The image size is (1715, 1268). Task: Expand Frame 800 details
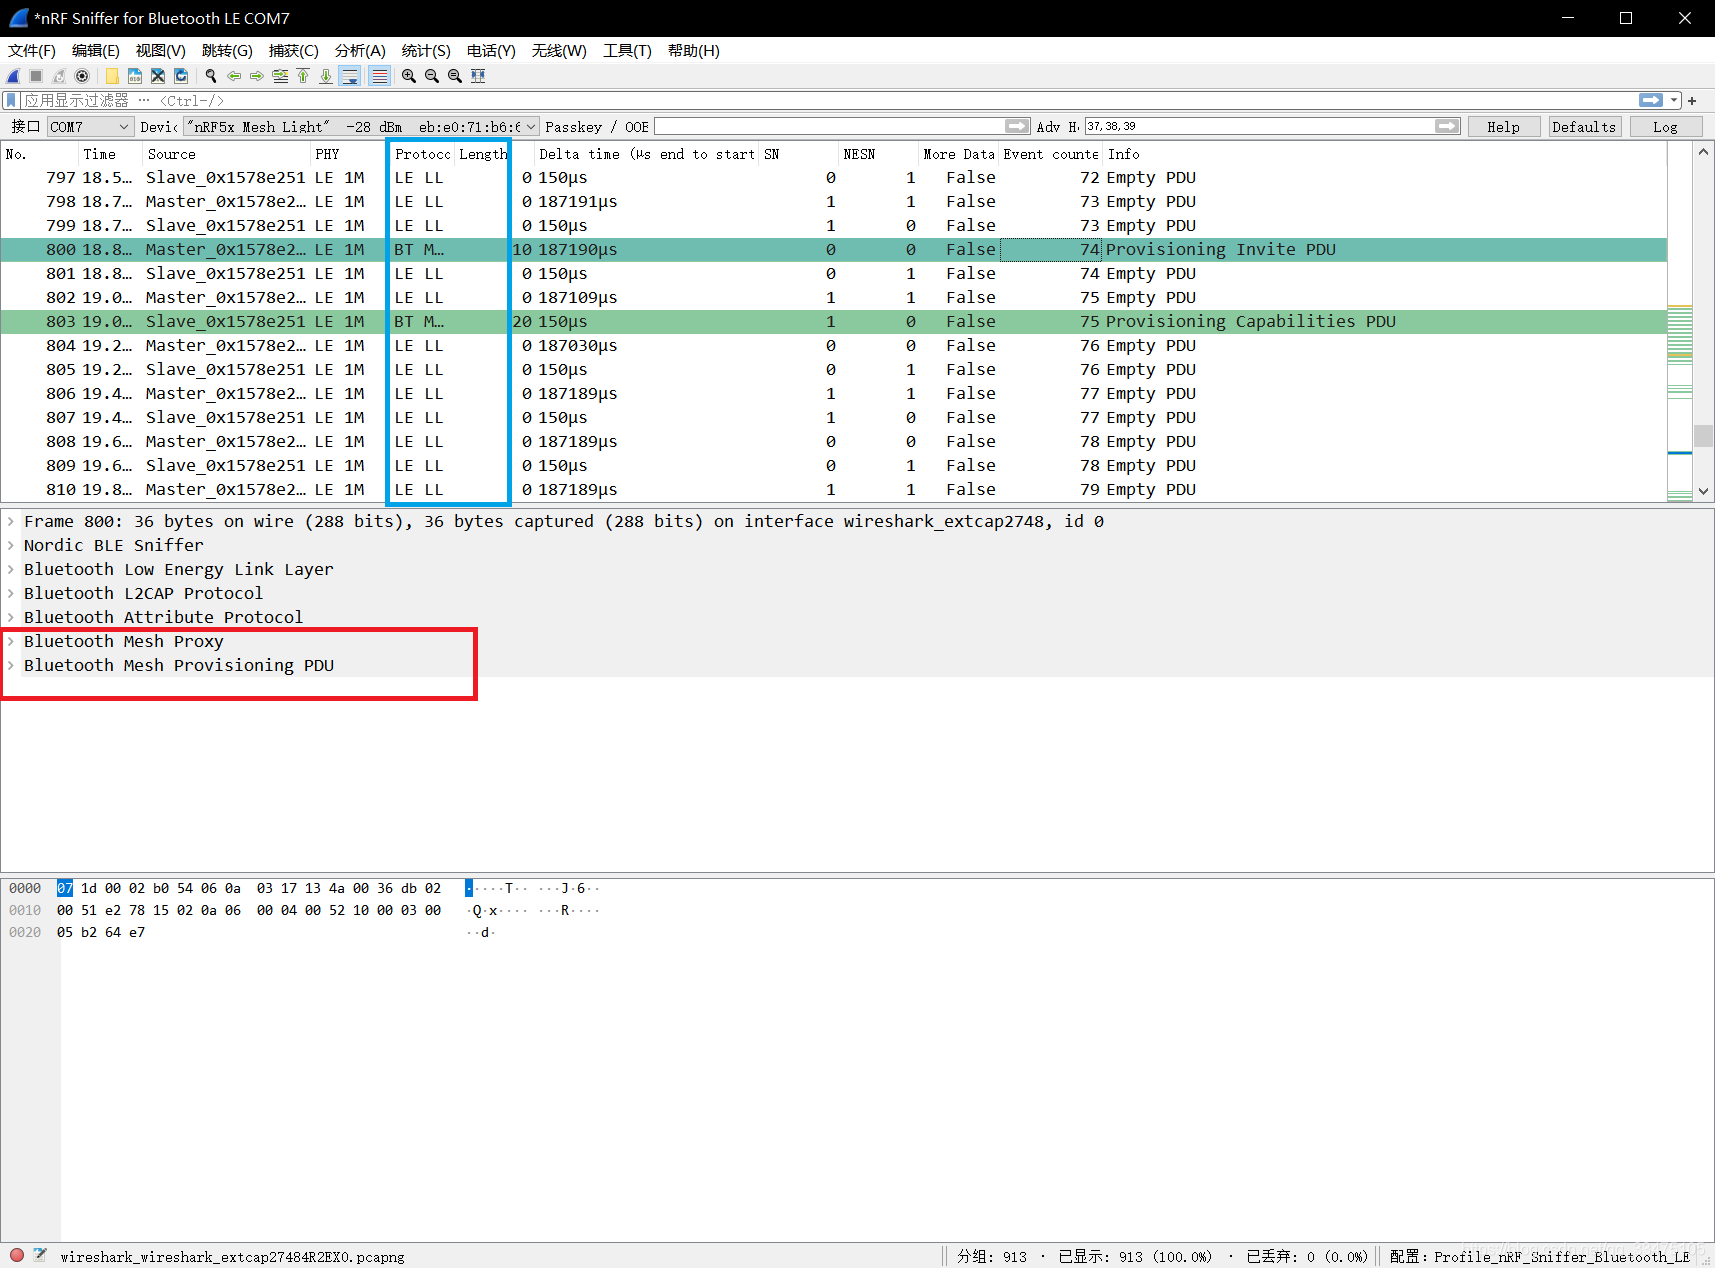pyautogui.click(x=11, y=521)
